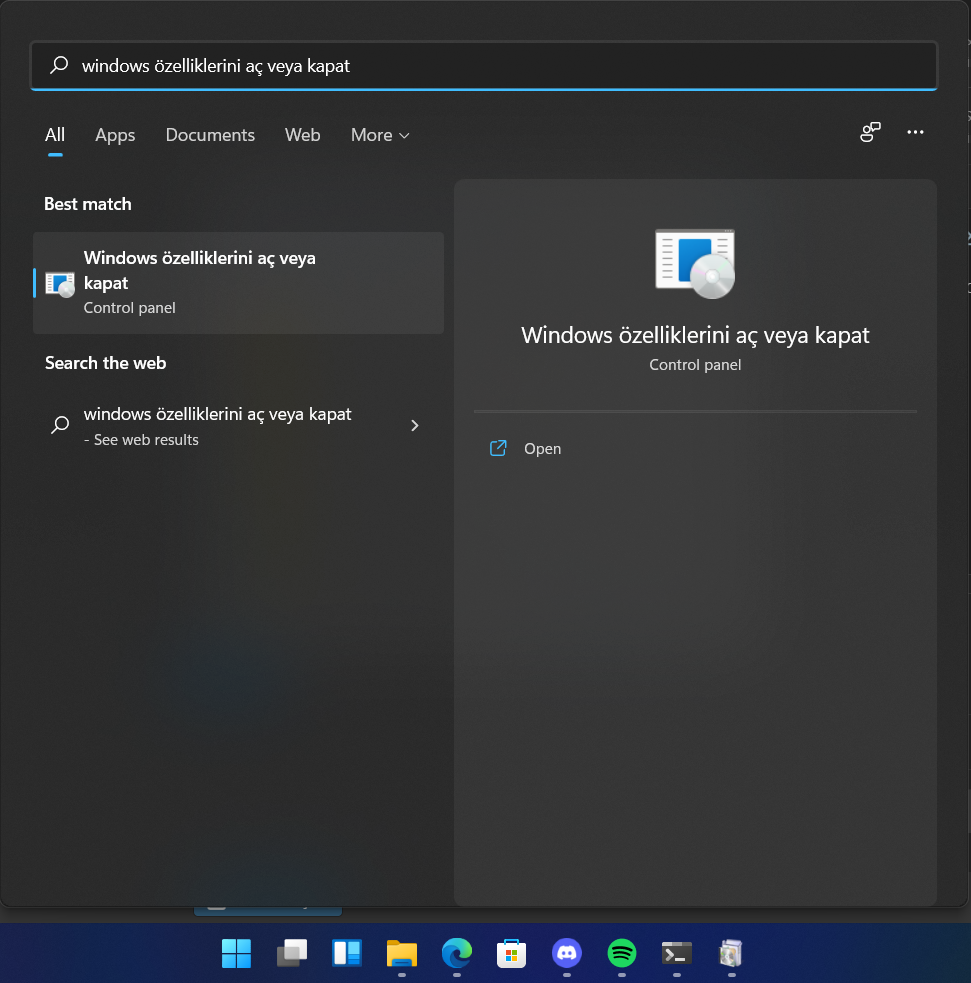Open Microsoft Edge from the taskbar

point(457,954)
